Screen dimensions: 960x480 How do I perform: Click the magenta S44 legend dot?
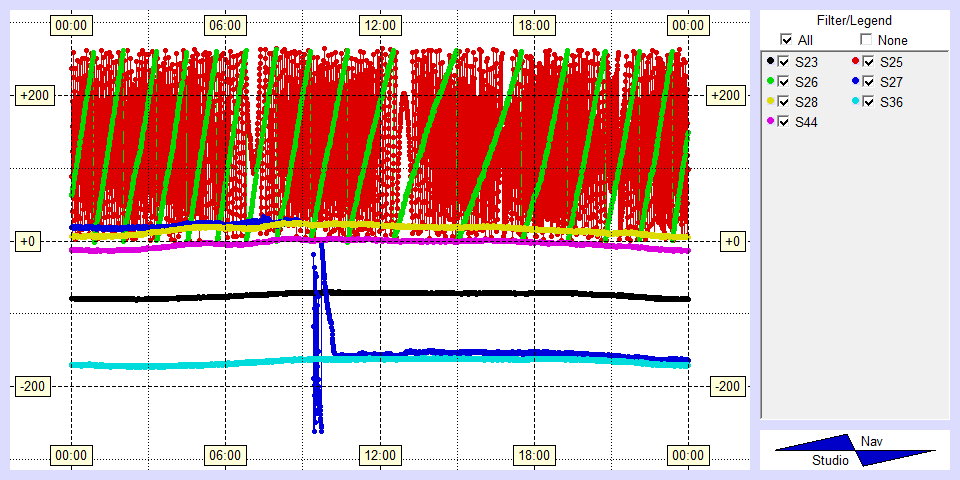point(769,122)
